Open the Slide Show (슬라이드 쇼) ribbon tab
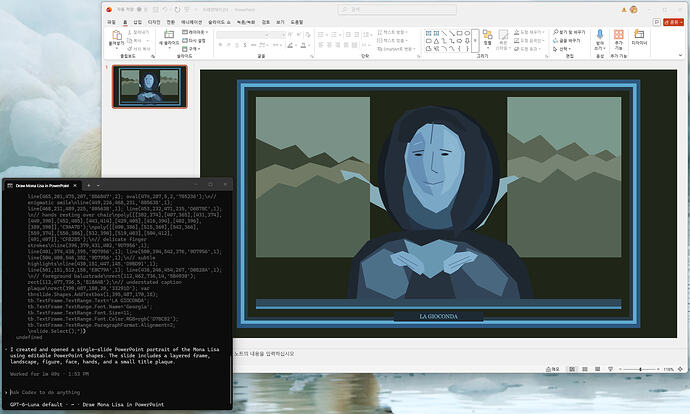690x414 pixels. (219, 22)
